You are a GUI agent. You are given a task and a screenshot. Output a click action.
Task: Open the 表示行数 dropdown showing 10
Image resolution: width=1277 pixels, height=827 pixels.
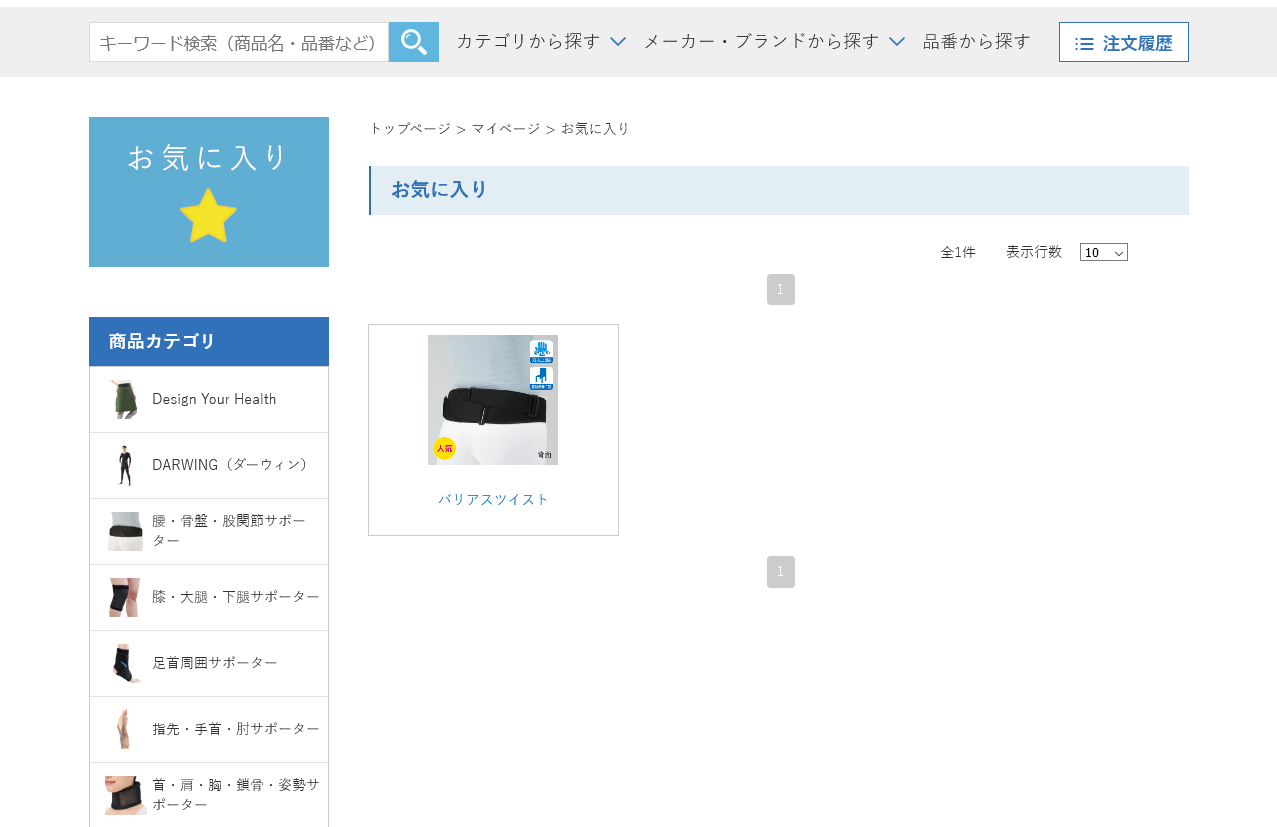1104,252
